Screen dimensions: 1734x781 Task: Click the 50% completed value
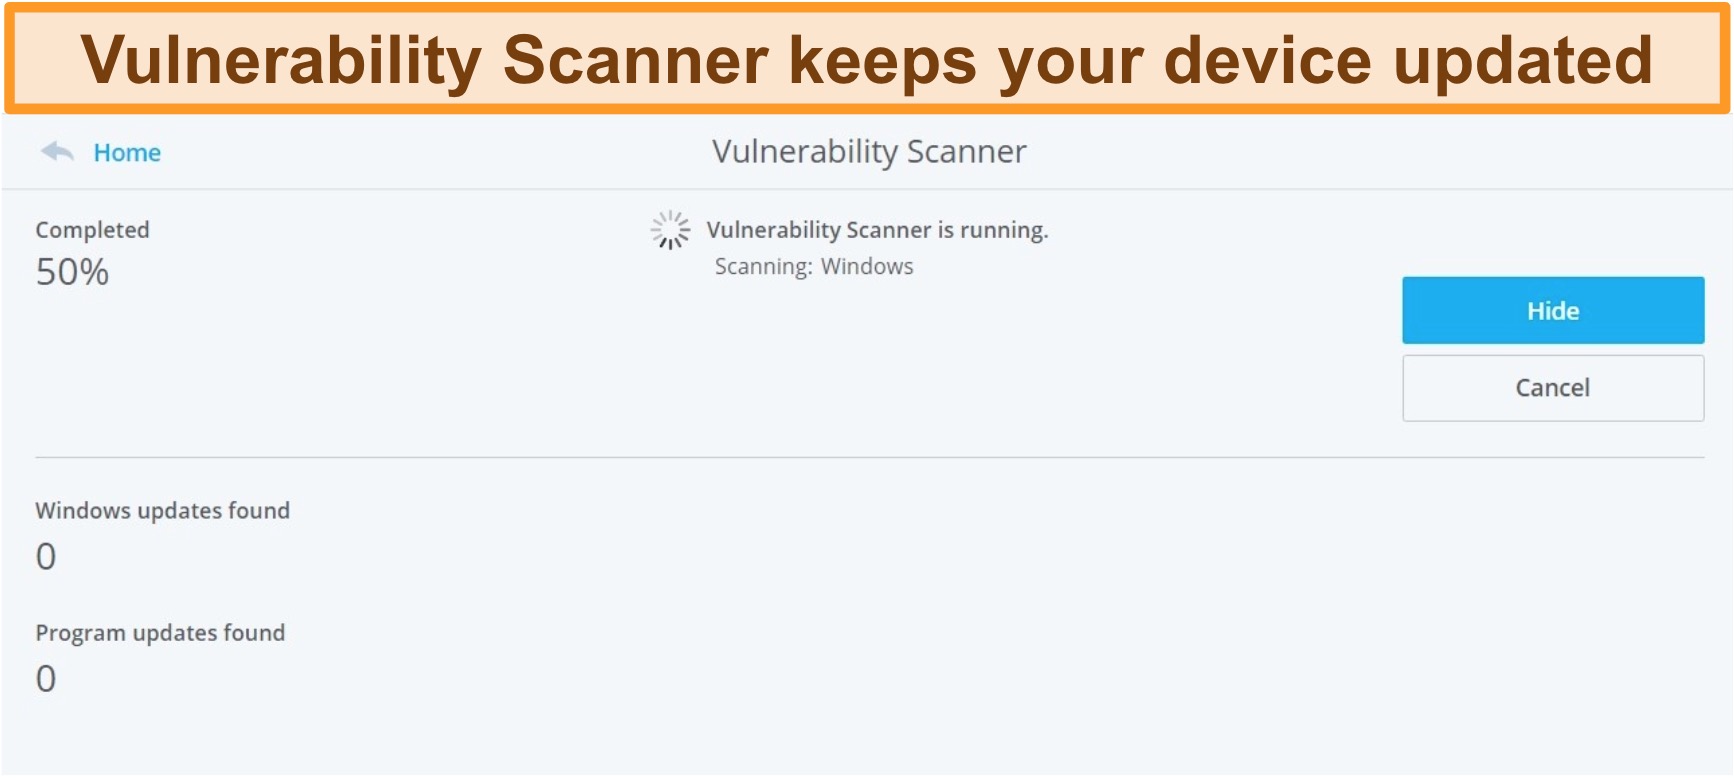coord(72,272)
